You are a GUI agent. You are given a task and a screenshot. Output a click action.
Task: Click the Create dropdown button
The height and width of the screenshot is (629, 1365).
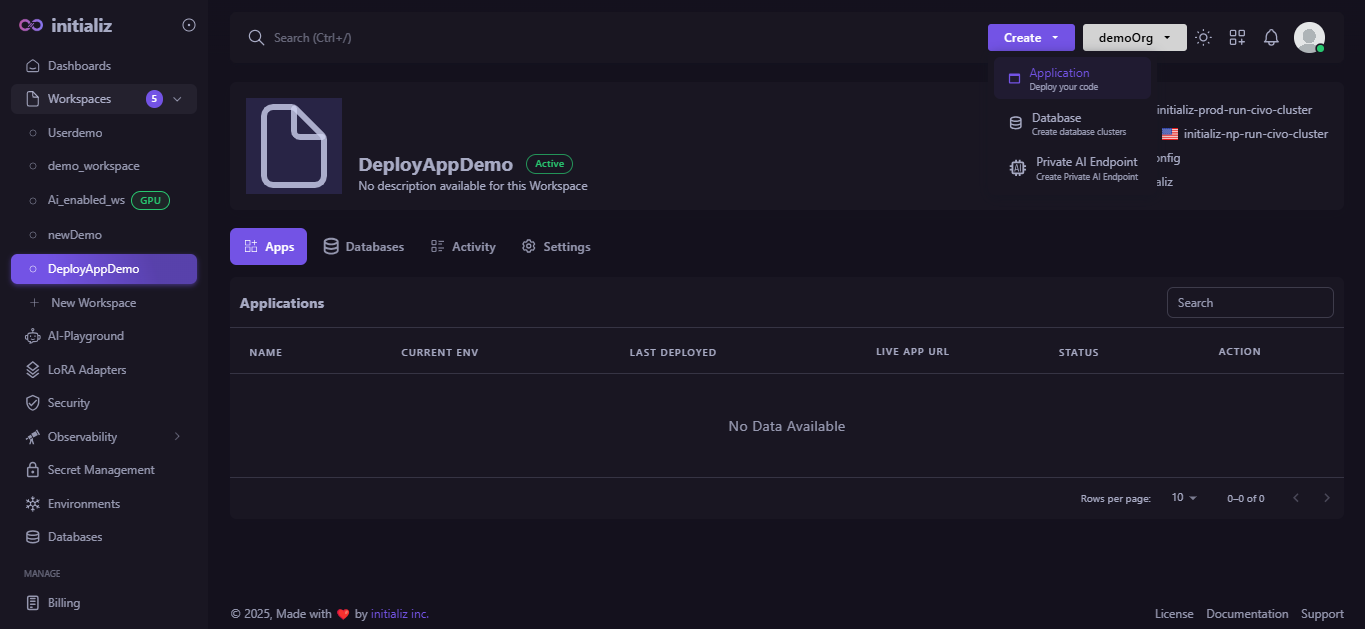(1031, 38)
